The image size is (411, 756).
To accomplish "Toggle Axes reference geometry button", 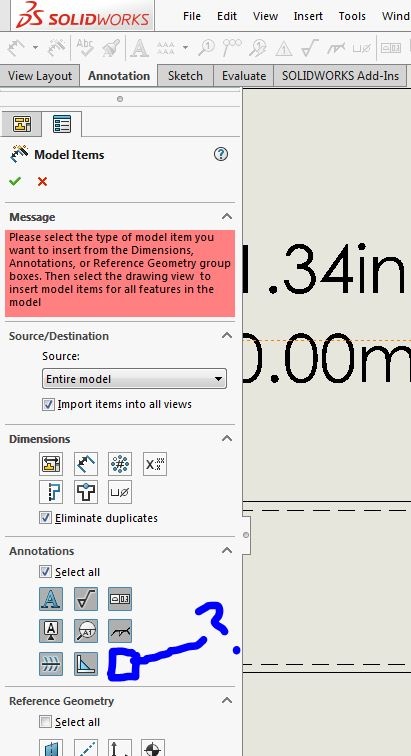I will 86,747.
